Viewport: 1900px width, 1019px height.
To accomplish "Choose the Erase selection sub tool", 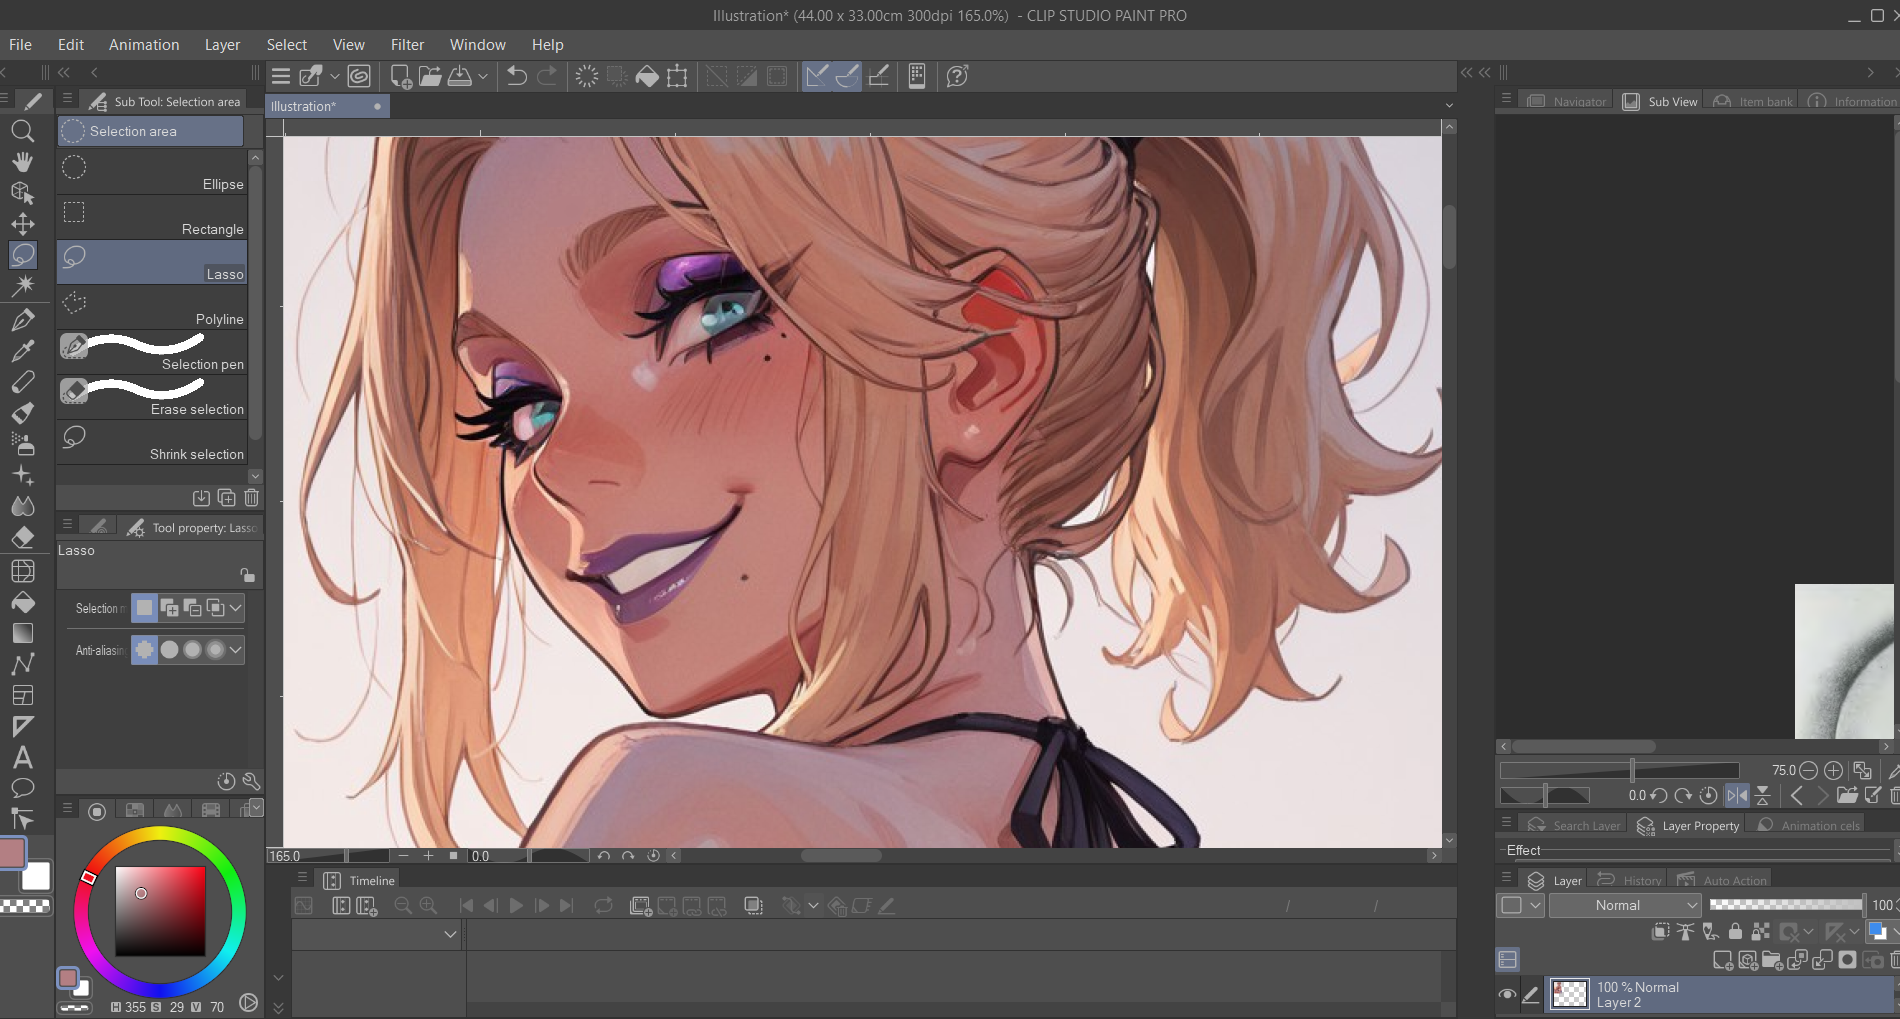I will click(152, 398).
